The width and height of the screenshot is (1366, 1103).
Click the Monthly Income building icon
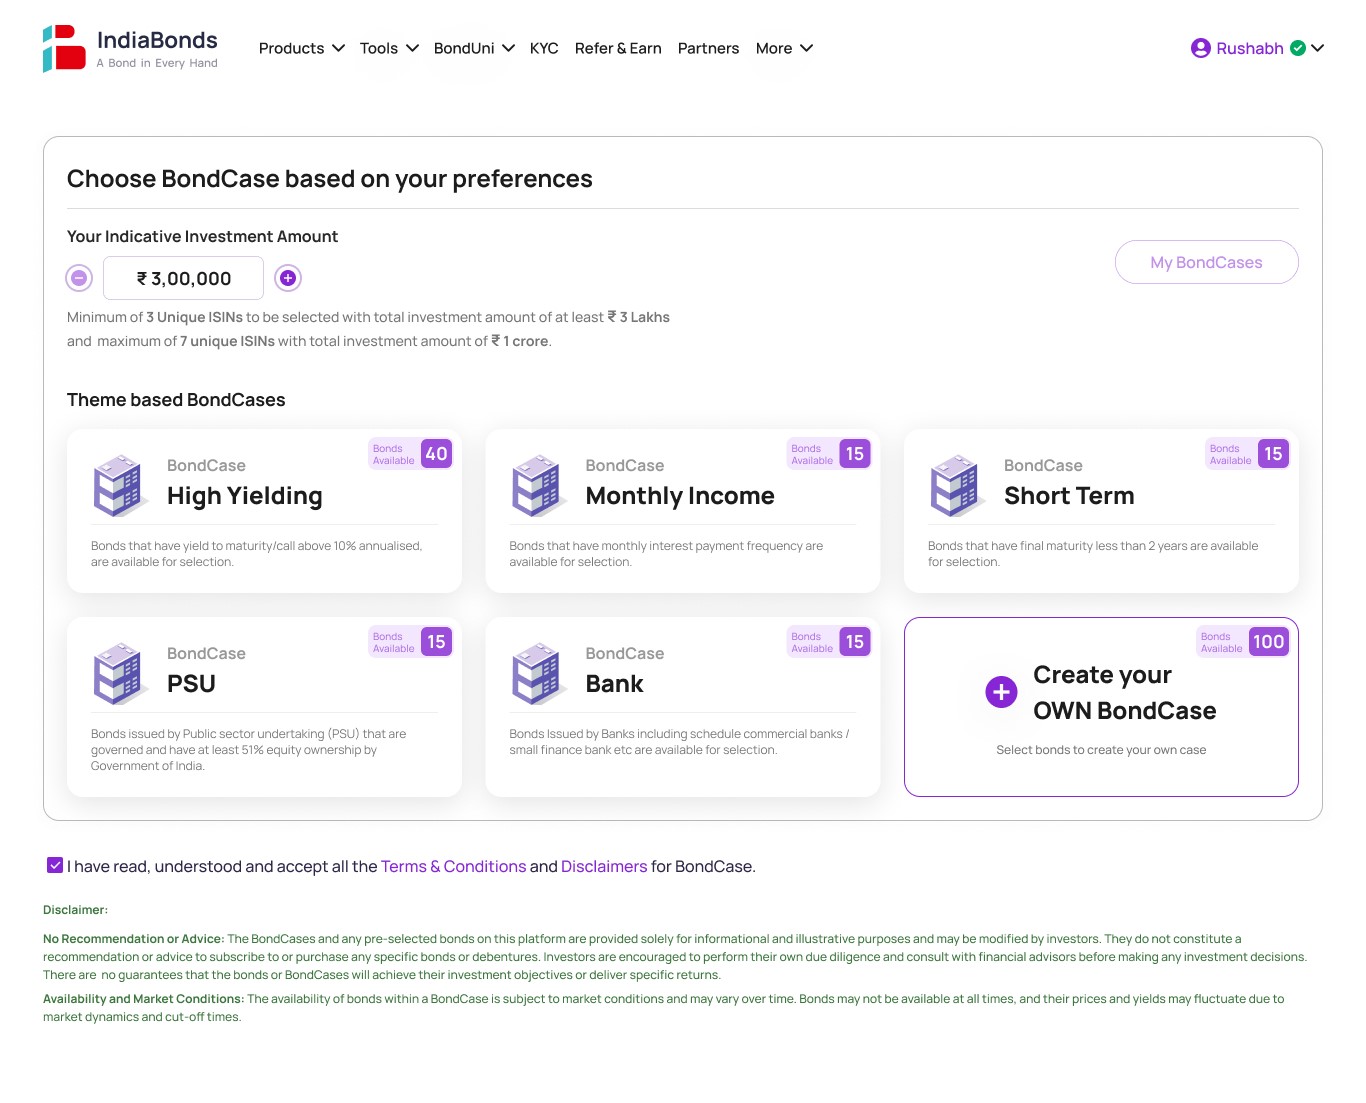pos(540,485)
